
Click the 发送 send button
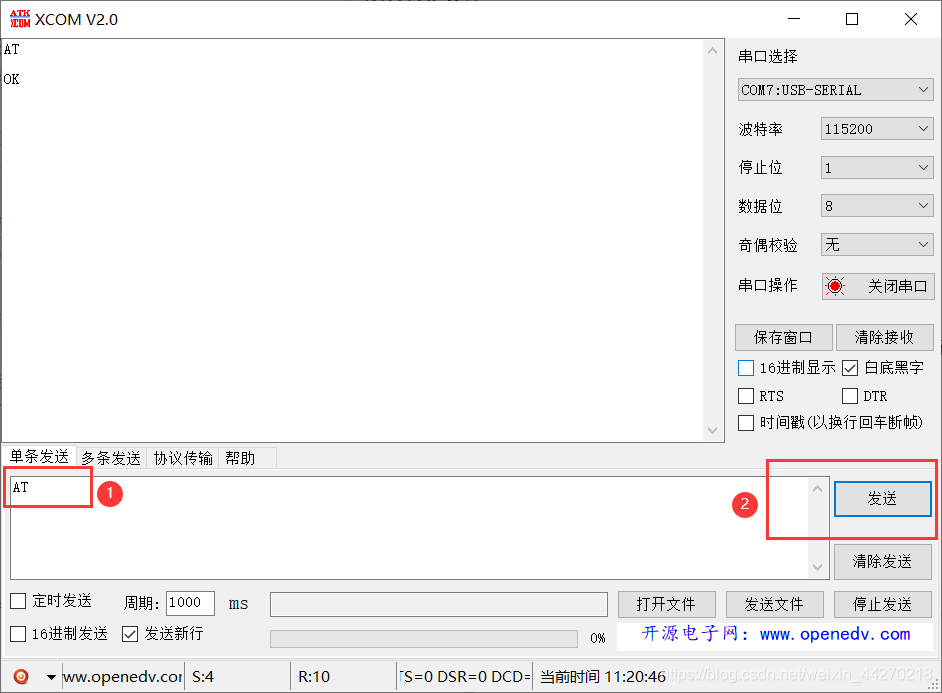click(883, 498)
